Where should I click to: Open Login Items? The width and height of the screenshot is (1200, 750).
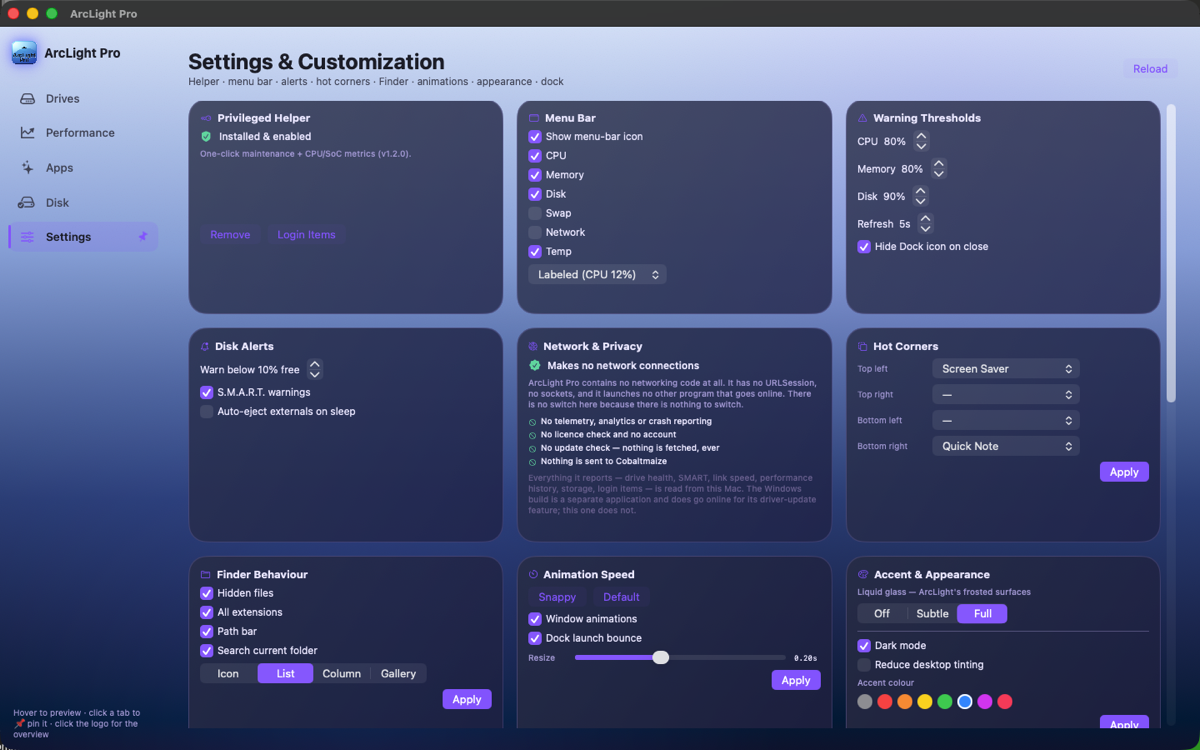pyautogui.click(x=306, y=235)
